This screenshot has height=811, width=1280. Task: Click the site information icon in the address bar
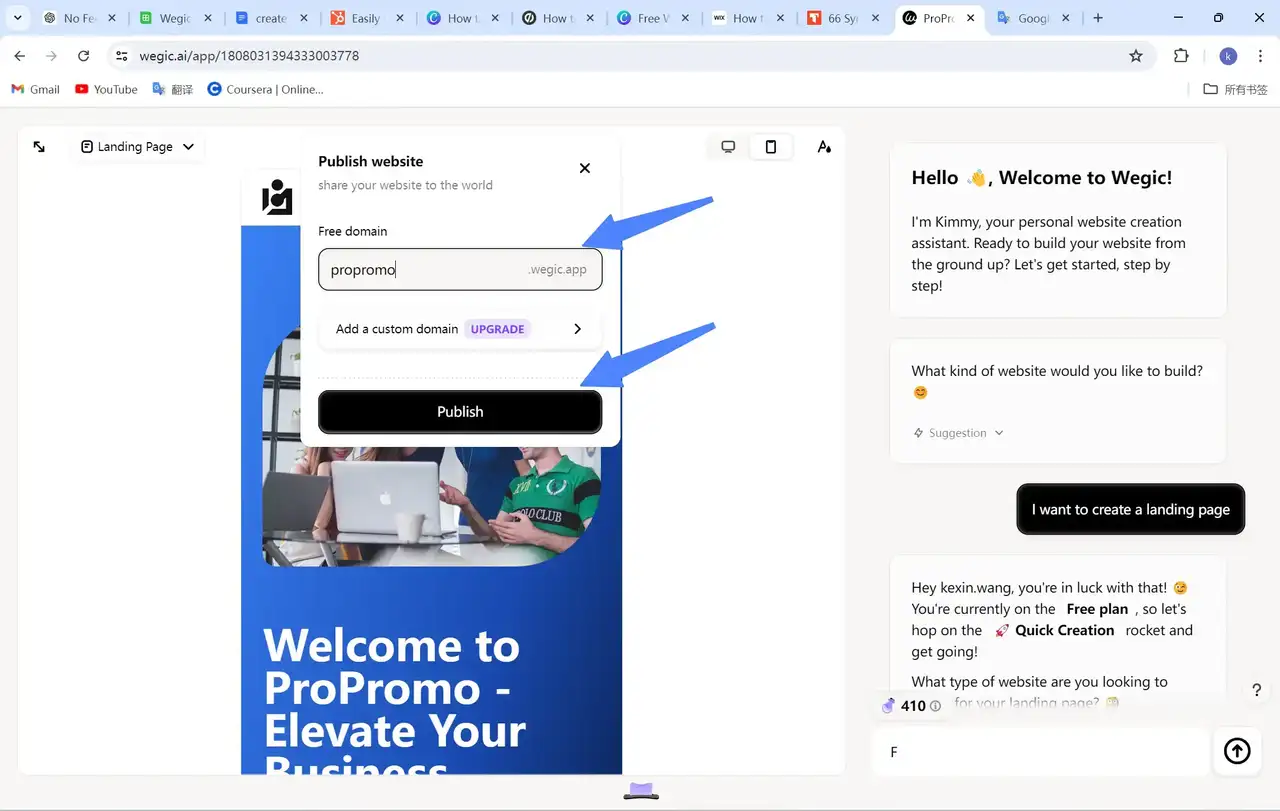121,56
